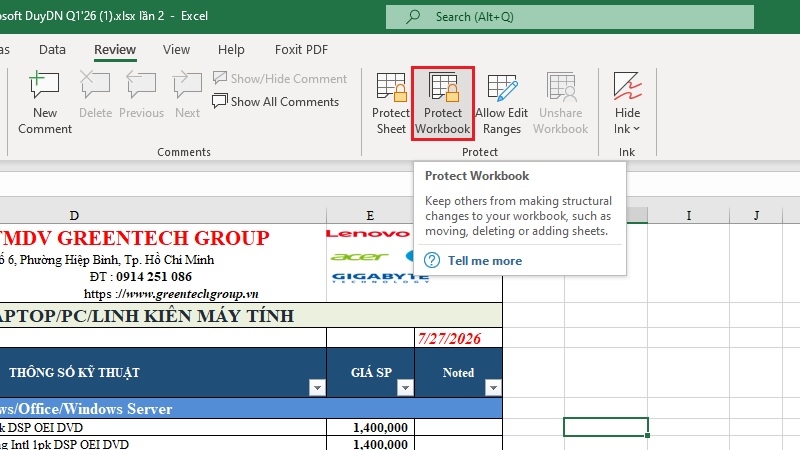Image resolution: width=800 pixels, height=450 pixels.
Task: Open filter dropdown for THÔNG SỐ KỸ THUẬT
Action: [317, 388]
